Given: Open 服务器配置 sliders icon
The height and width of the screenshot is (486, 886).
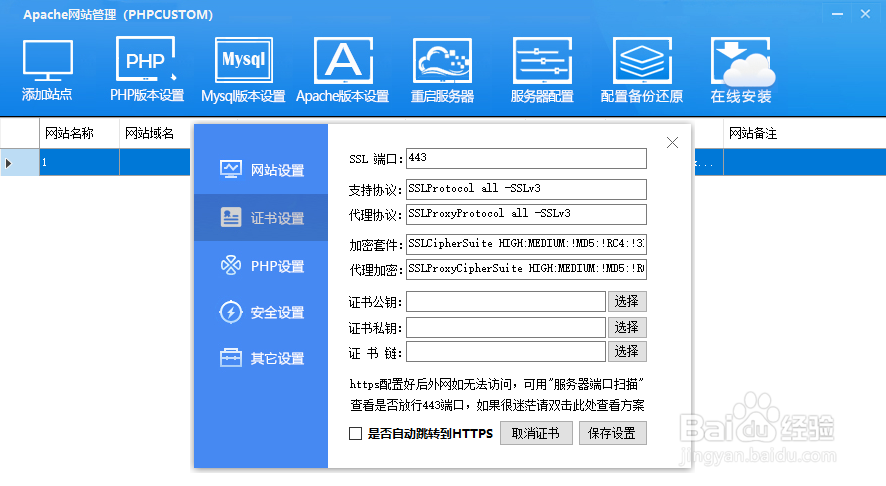Looking at the screenshot, I should click(542, 60).
